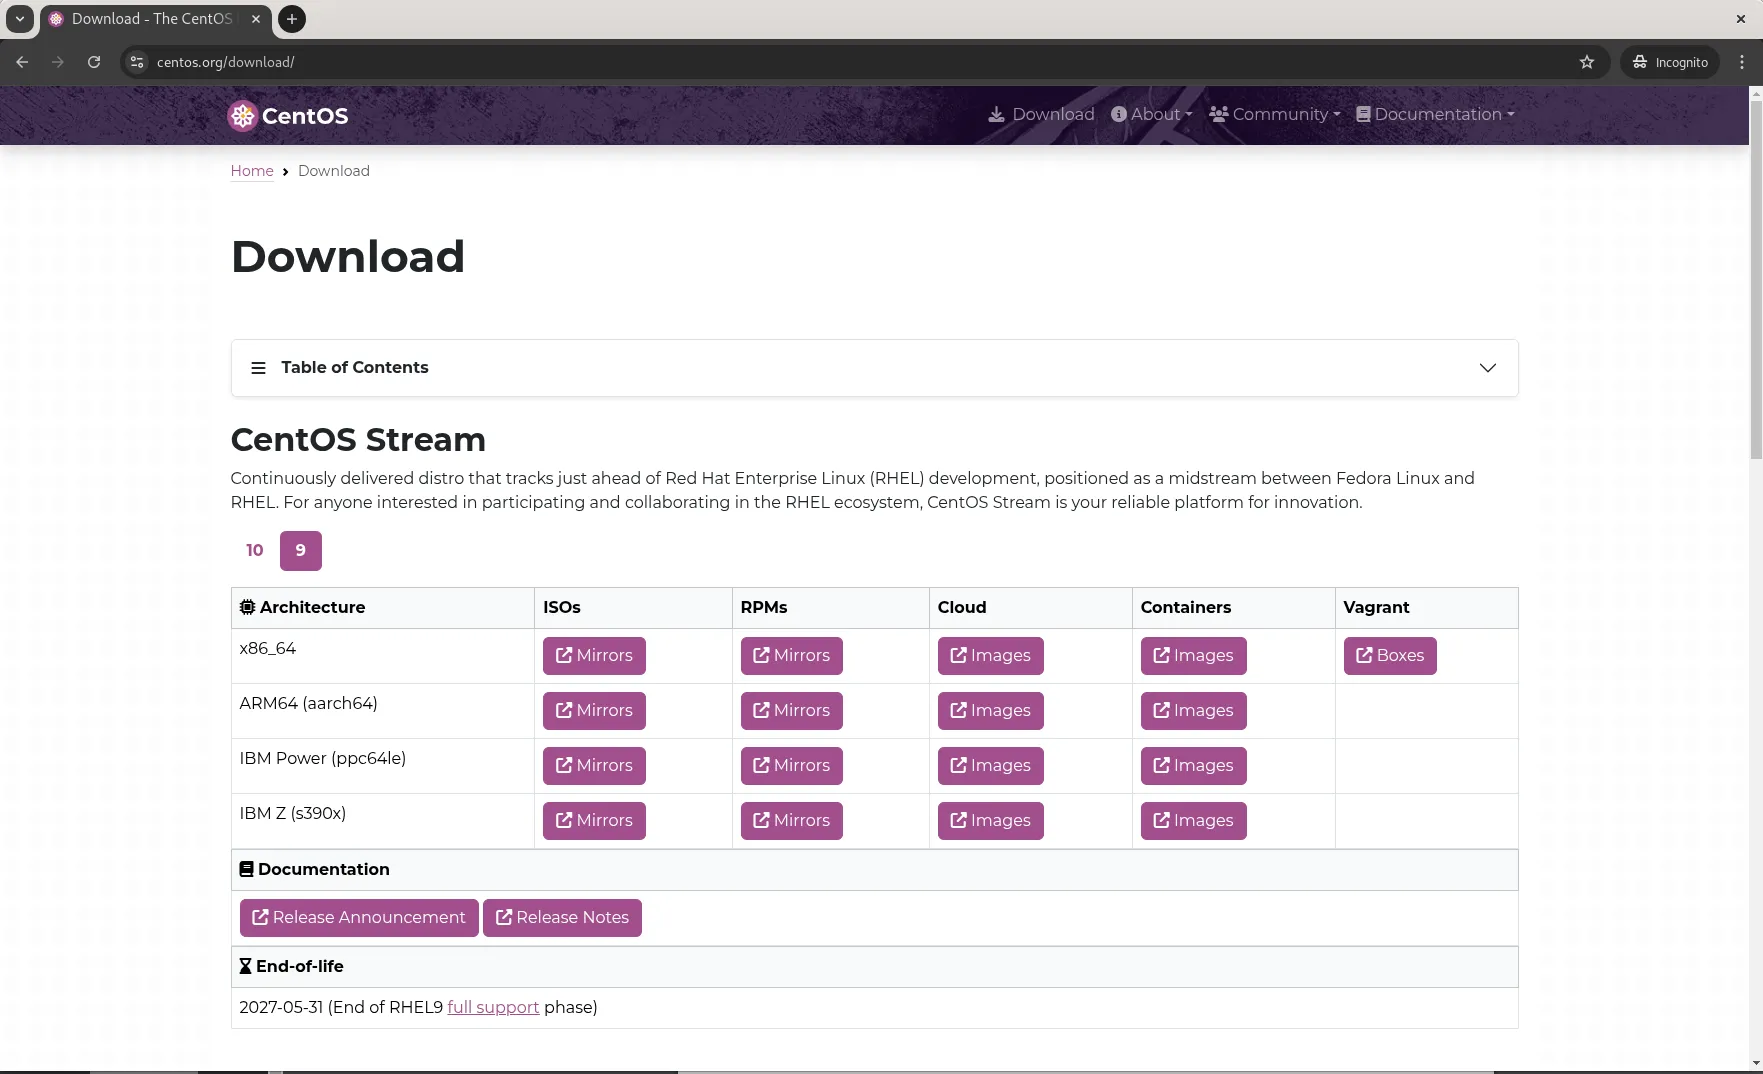Switch to CentOS Stream 10 tab
The width and height of the screenshot is (1763, 1074).
tap(255, 551)
